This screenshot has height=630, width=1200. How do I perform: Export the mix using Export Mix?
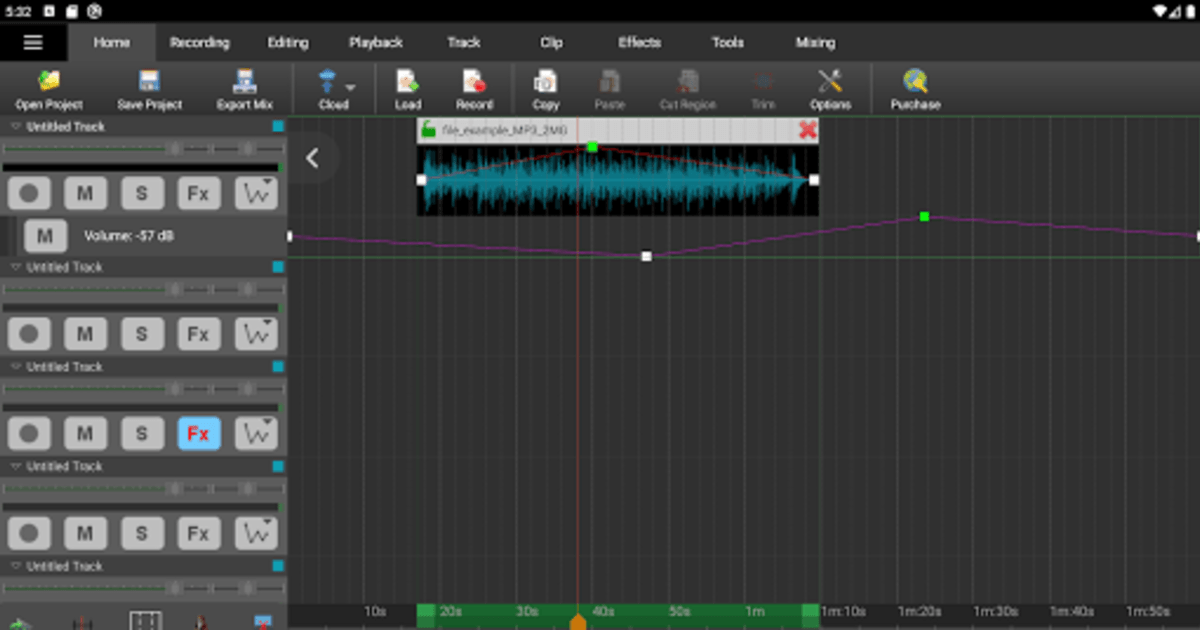pos(243,88)
